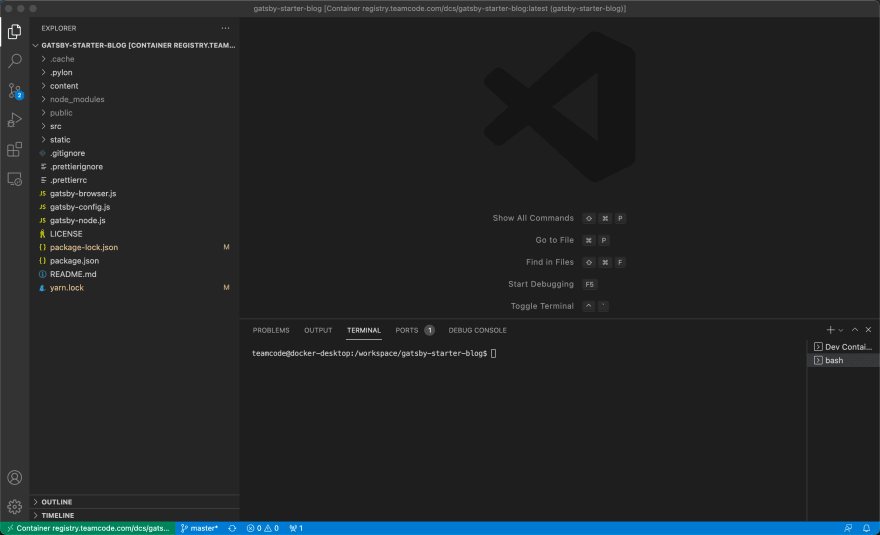Viewport: 880px width, 535px height.
Task: Open the yarn.lock file
Action: pos(135,288)
